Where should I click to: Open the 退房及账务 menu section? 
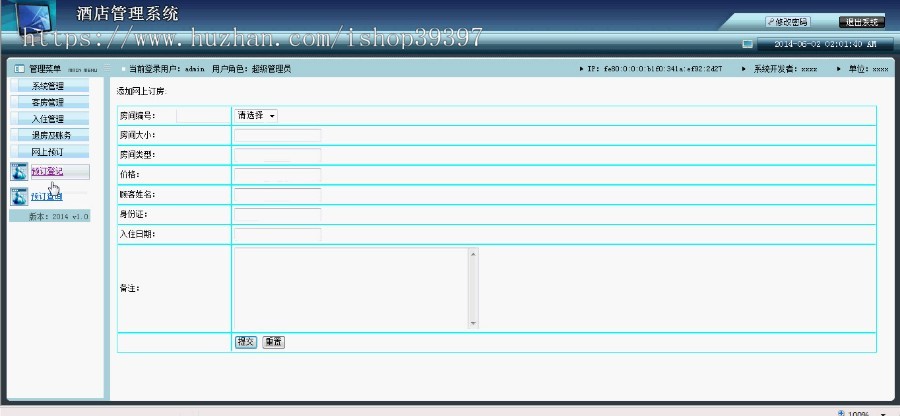point(49,135)
